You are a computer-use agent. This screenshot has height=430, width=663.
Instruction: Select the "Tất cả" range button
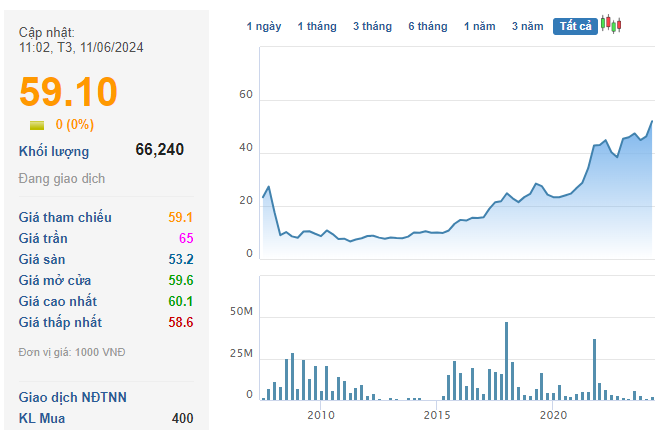[x=575, y=27]
